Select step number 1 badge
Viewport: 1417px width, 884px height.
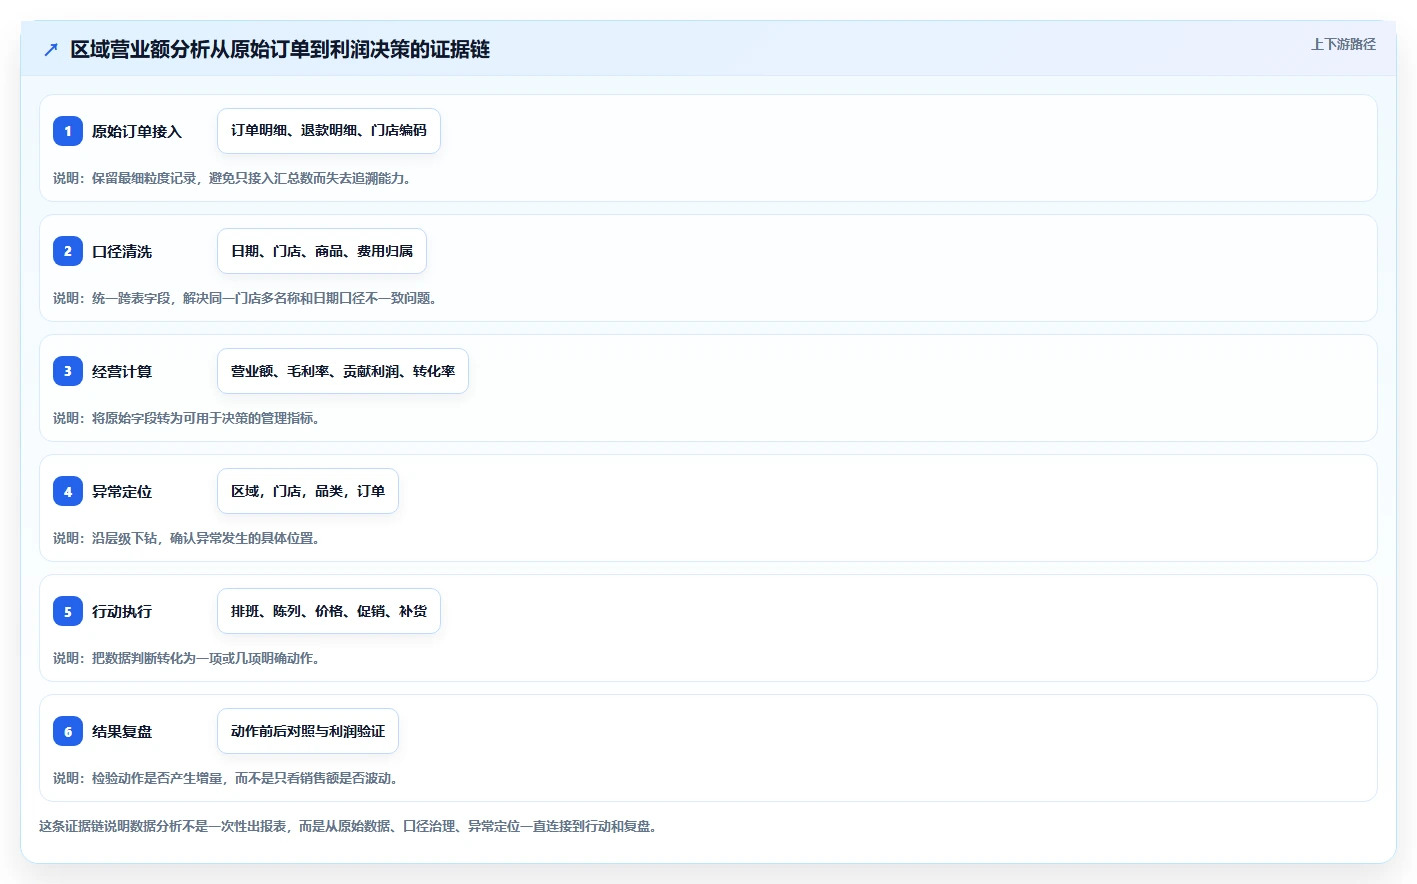[68, 131]
